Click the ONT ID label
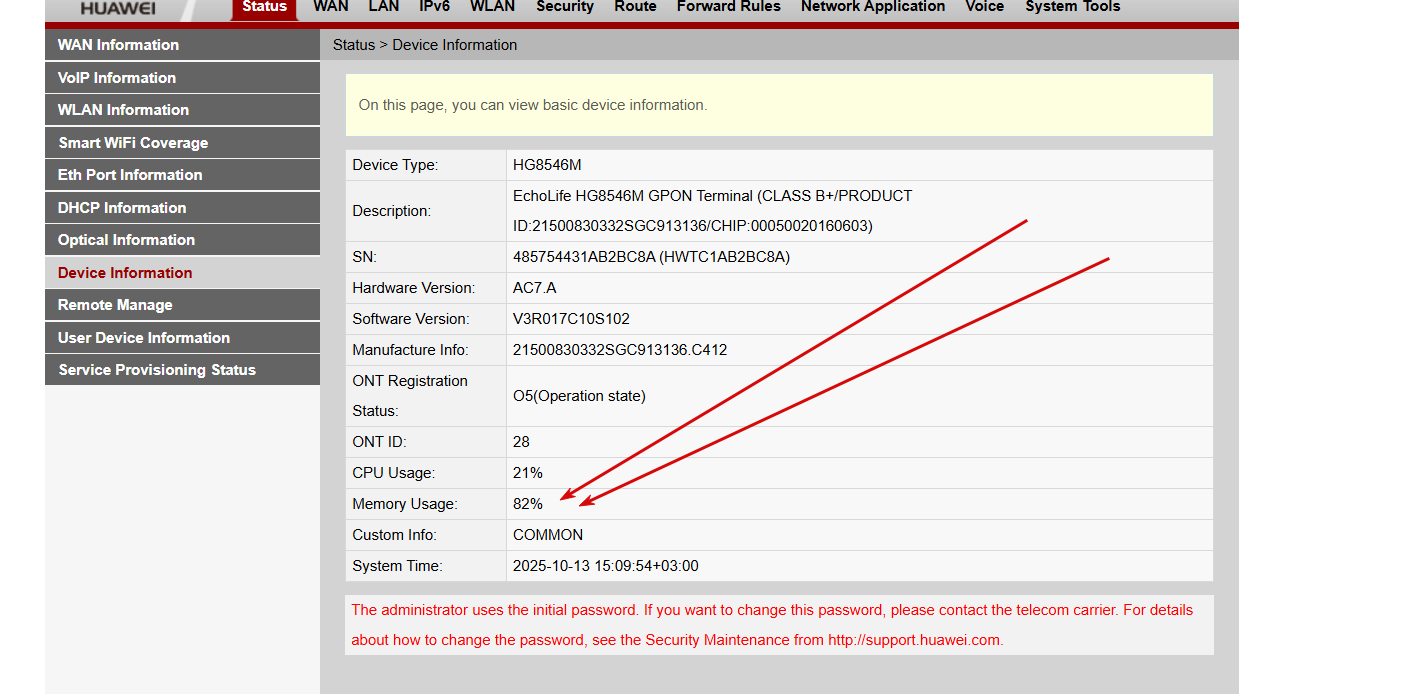 coord(379,442)
